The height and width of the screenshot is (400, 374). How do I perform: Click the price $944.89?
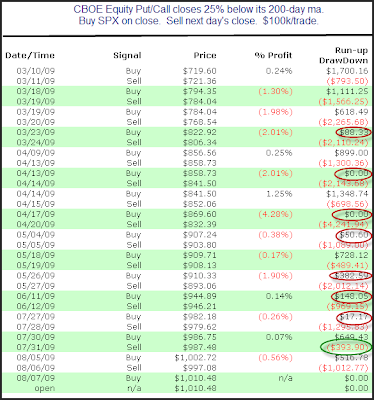[x=200, y=296]
